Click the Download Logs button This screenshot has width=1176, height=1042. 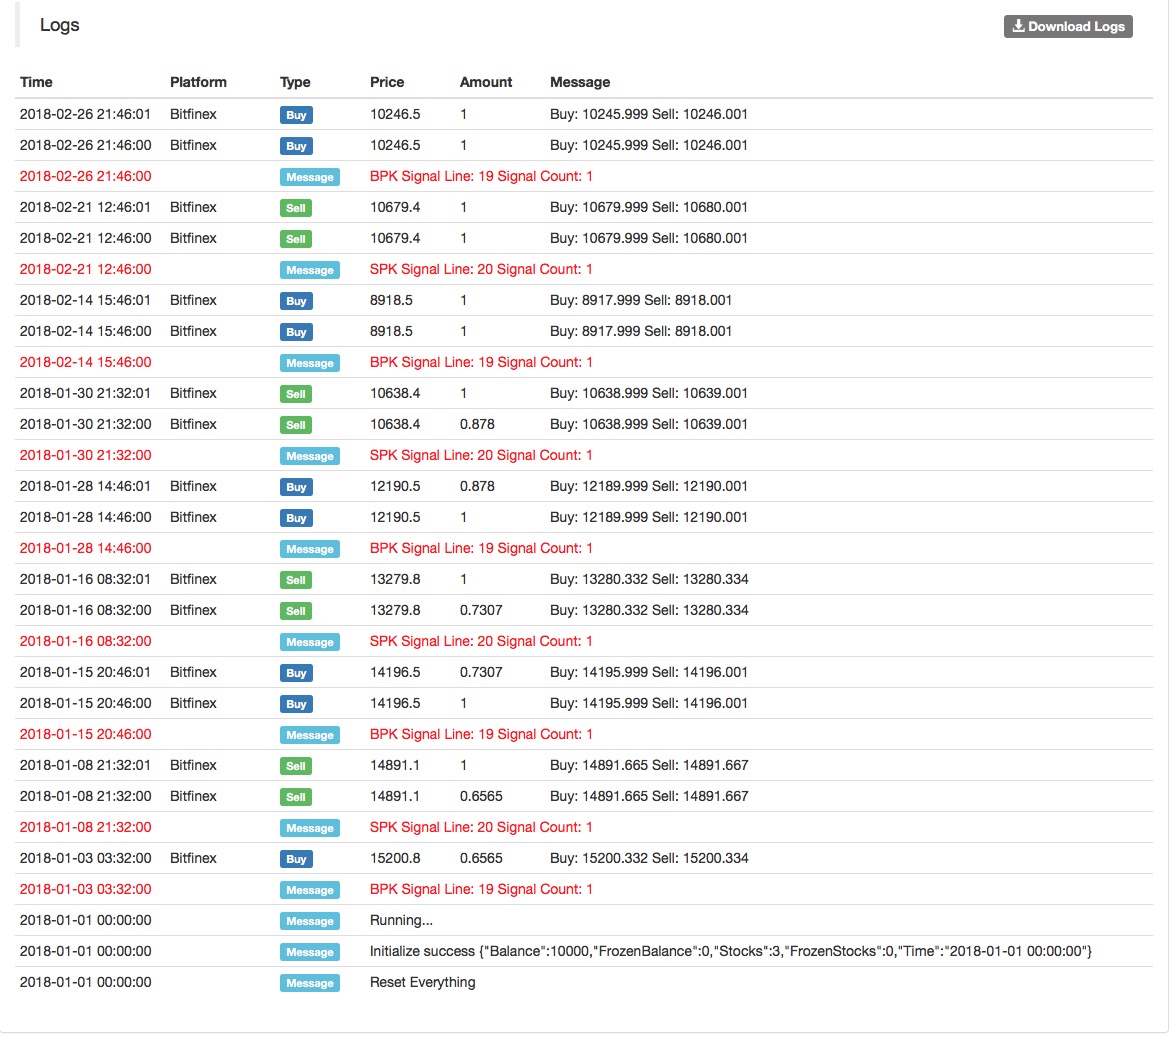pos(1067,26)
